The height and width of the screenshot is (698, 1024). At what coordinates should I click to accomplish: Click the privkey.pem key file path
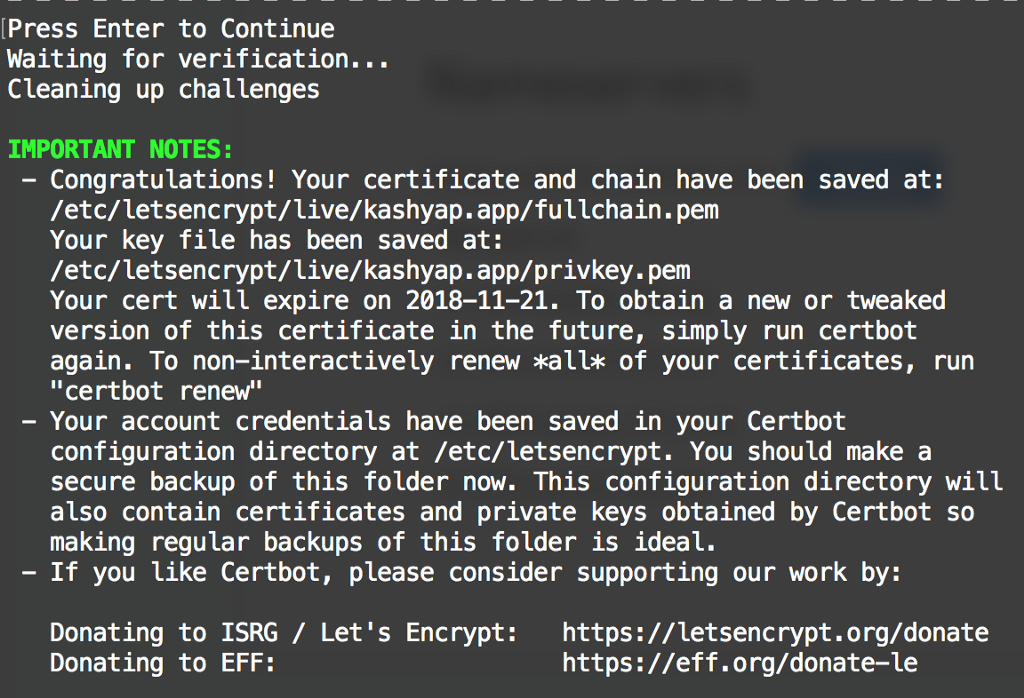(x=370, y=271)
